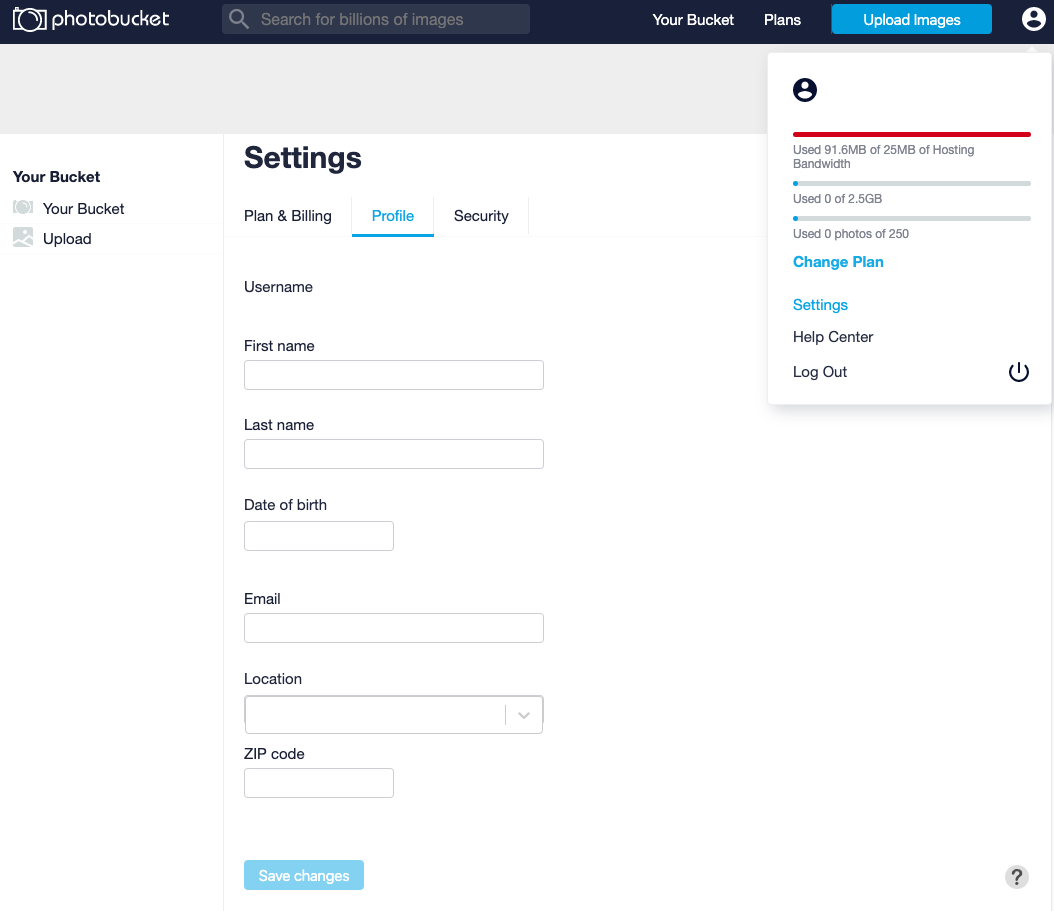
Task: Switch to the Security tab
Action: pyautogui.click(x=481, y=215)
